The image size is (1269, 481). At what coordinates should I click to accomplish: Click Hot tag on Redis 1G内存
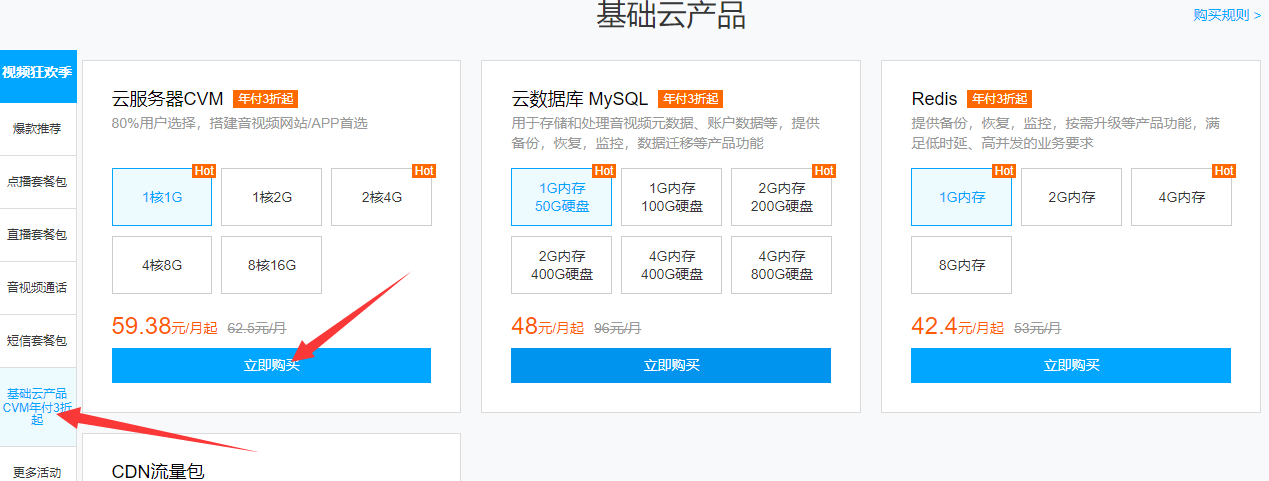[1004, 171]
